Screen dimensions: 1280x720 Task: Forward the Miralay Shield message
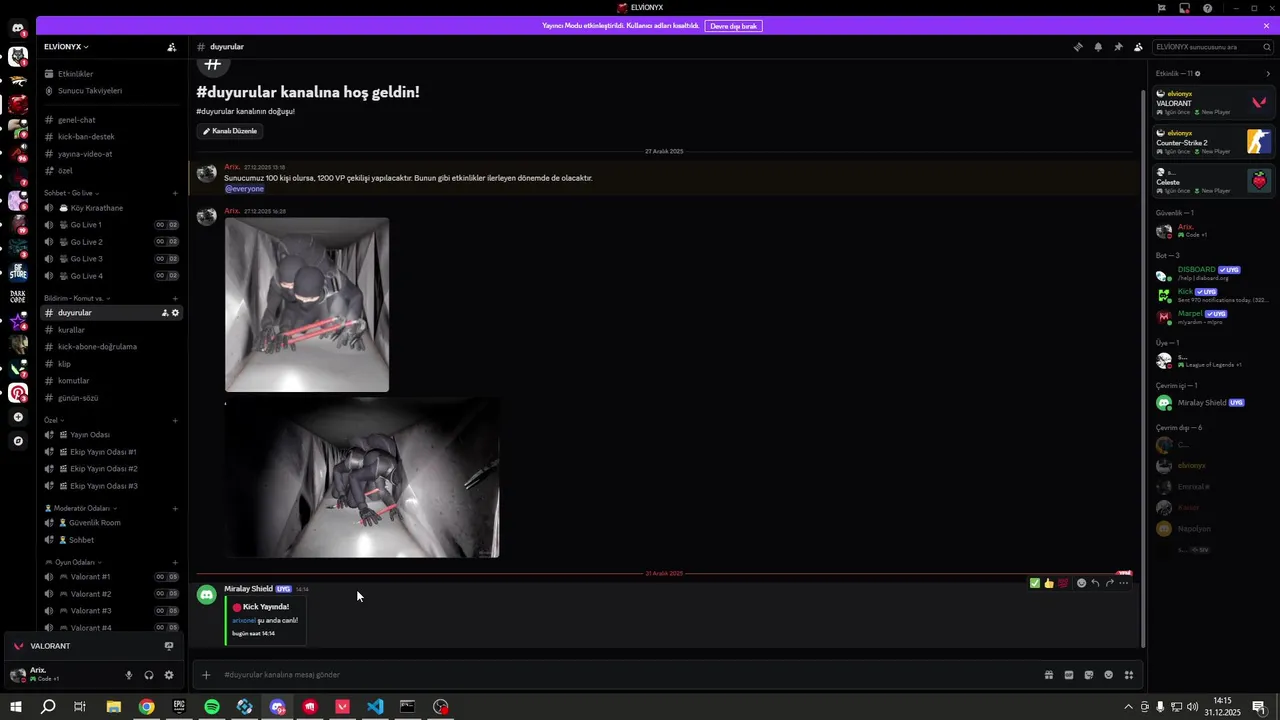coord(1109,583)
